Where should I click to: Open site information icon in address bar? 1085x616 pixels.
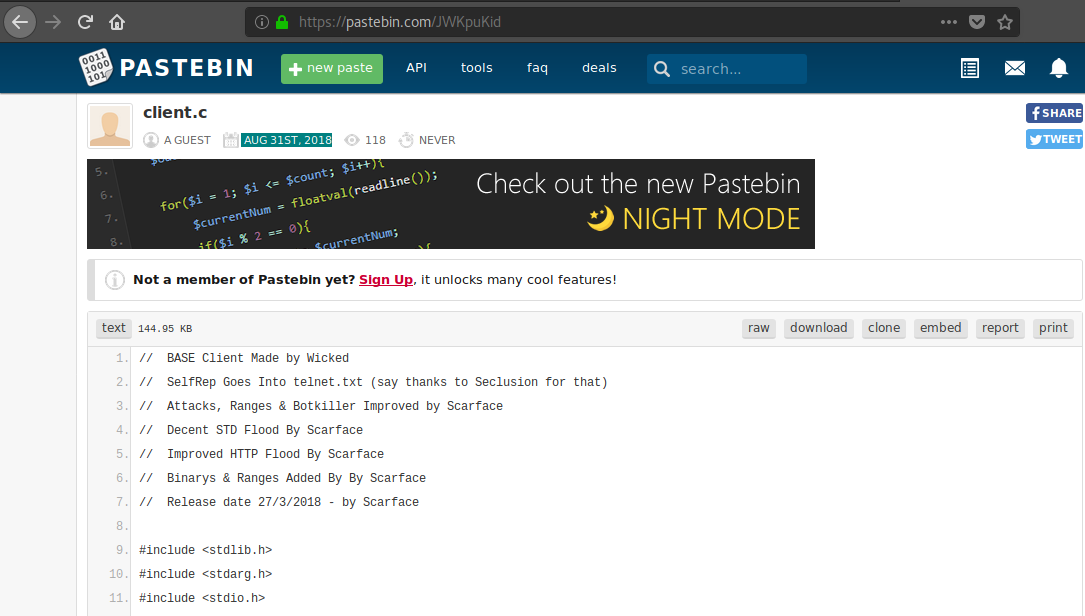[x=262, y=22]
